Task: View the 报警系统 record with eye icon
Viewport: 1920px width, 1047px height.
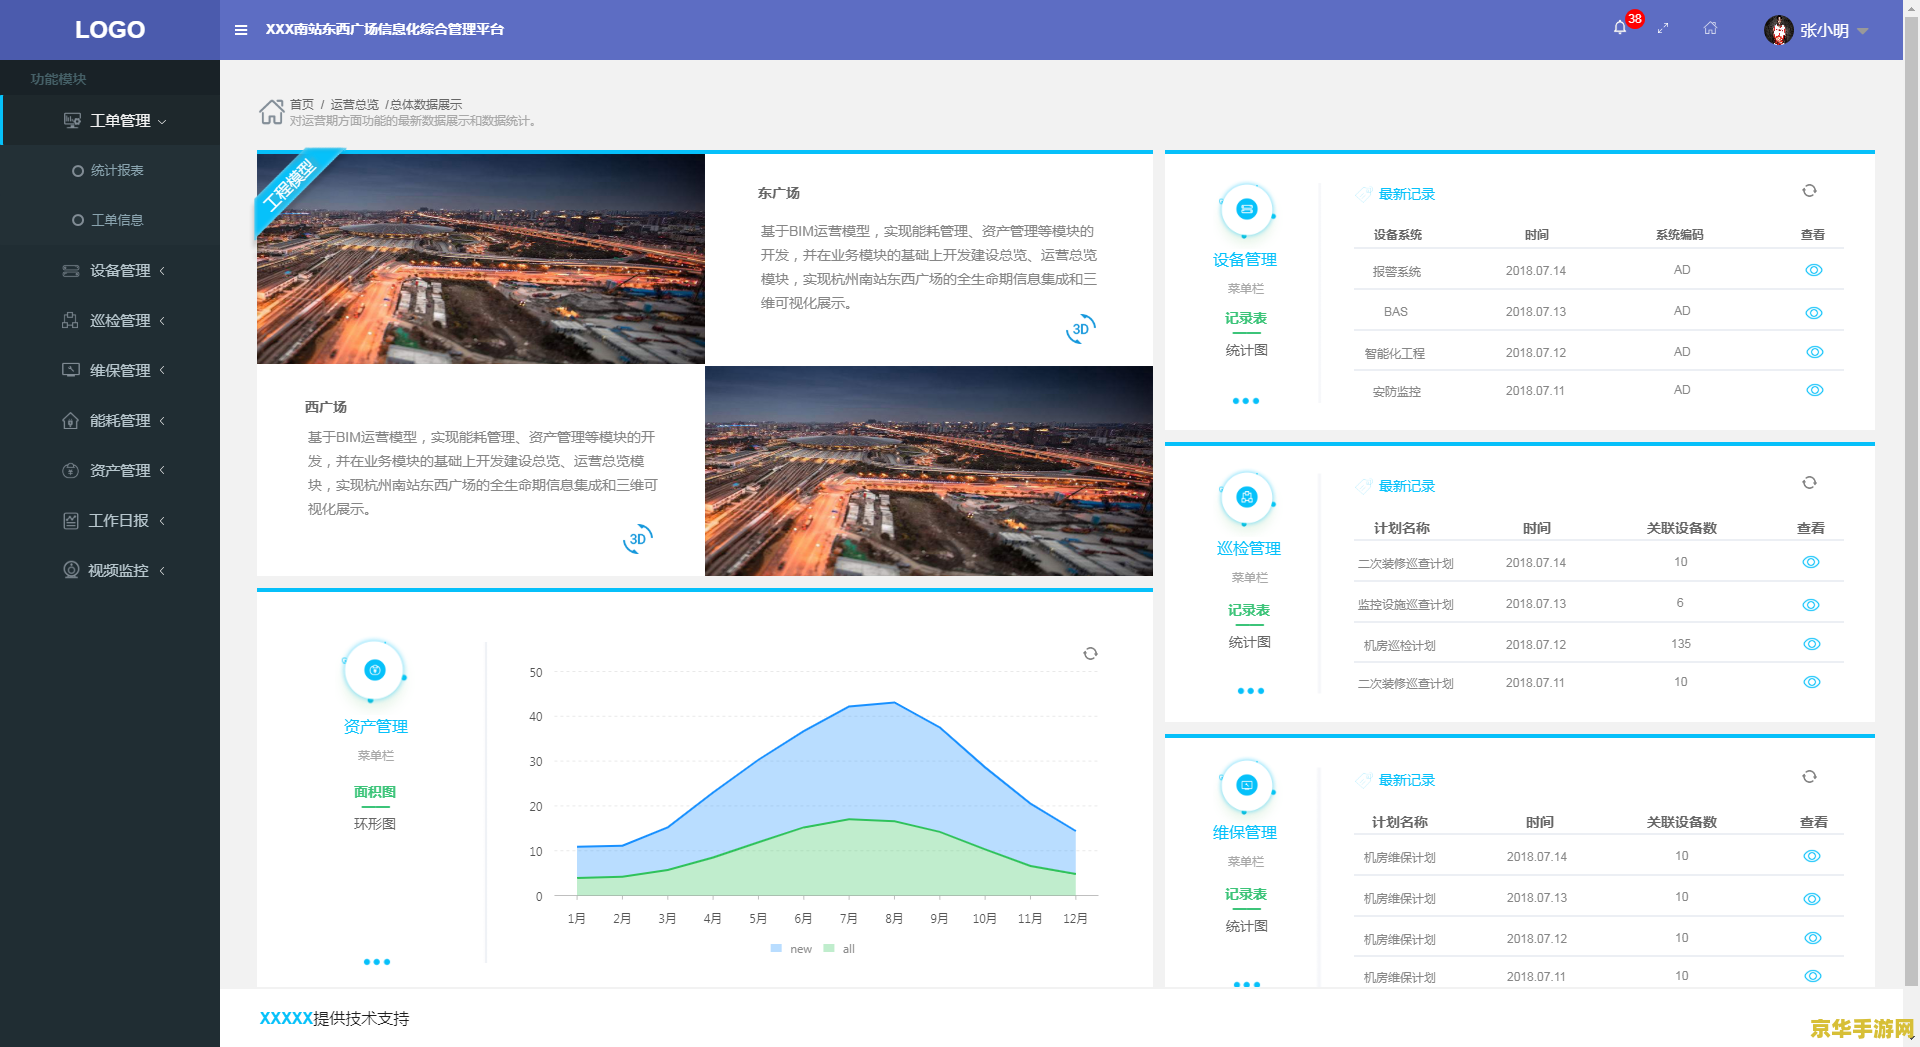Action: point(1814,270)
